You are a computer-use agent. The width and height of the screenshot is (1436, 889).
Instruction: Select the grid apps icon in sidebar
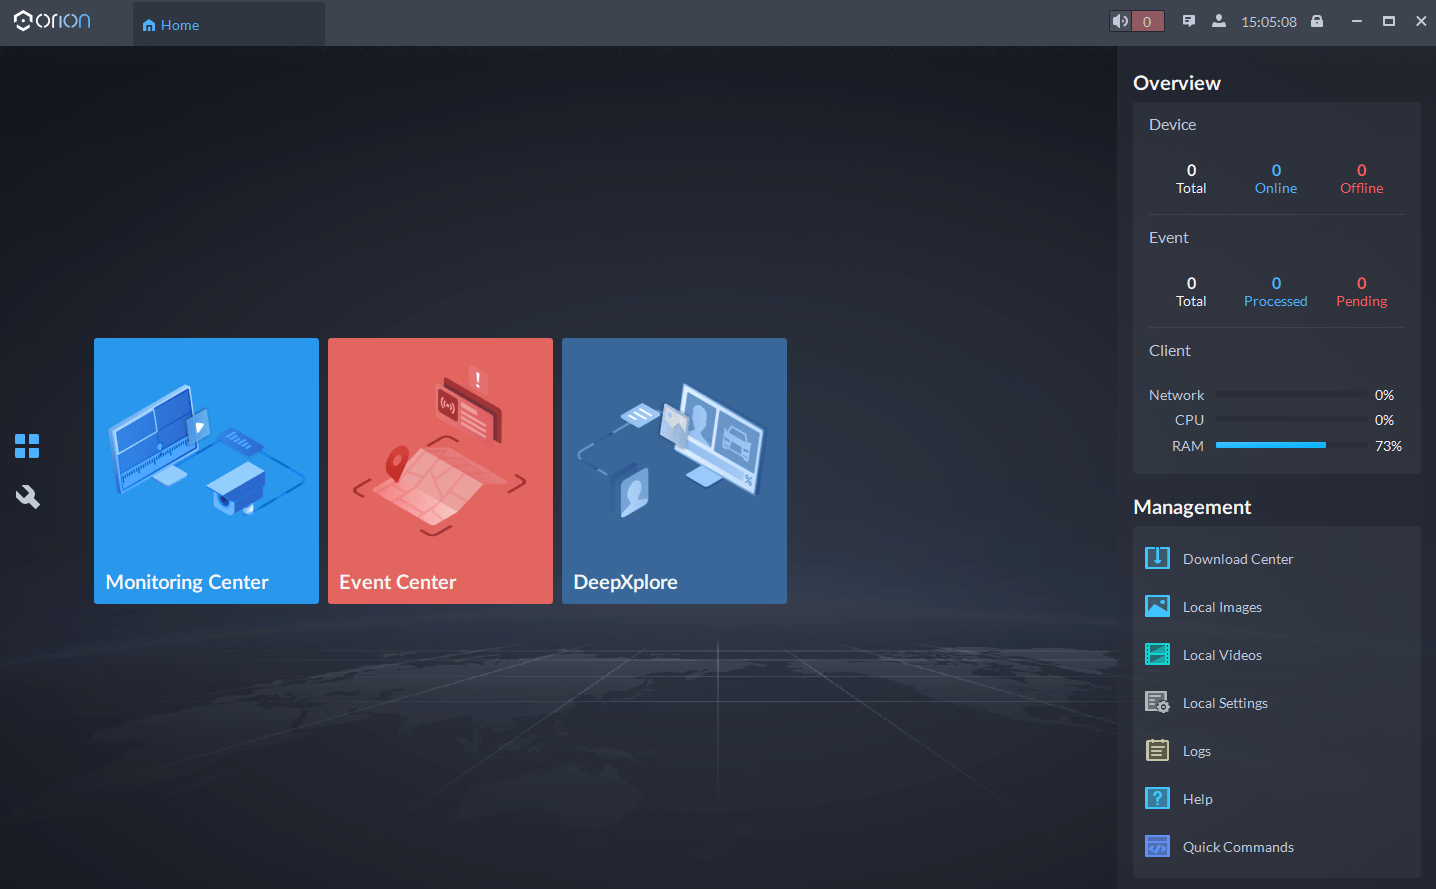(x=27, y=446)
